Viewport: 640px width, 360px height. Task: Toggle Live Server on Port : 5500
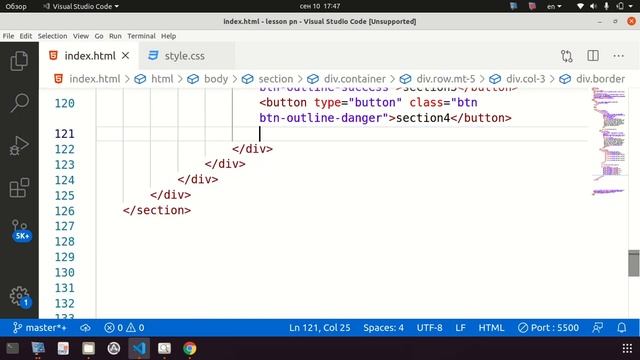(548, 328)
